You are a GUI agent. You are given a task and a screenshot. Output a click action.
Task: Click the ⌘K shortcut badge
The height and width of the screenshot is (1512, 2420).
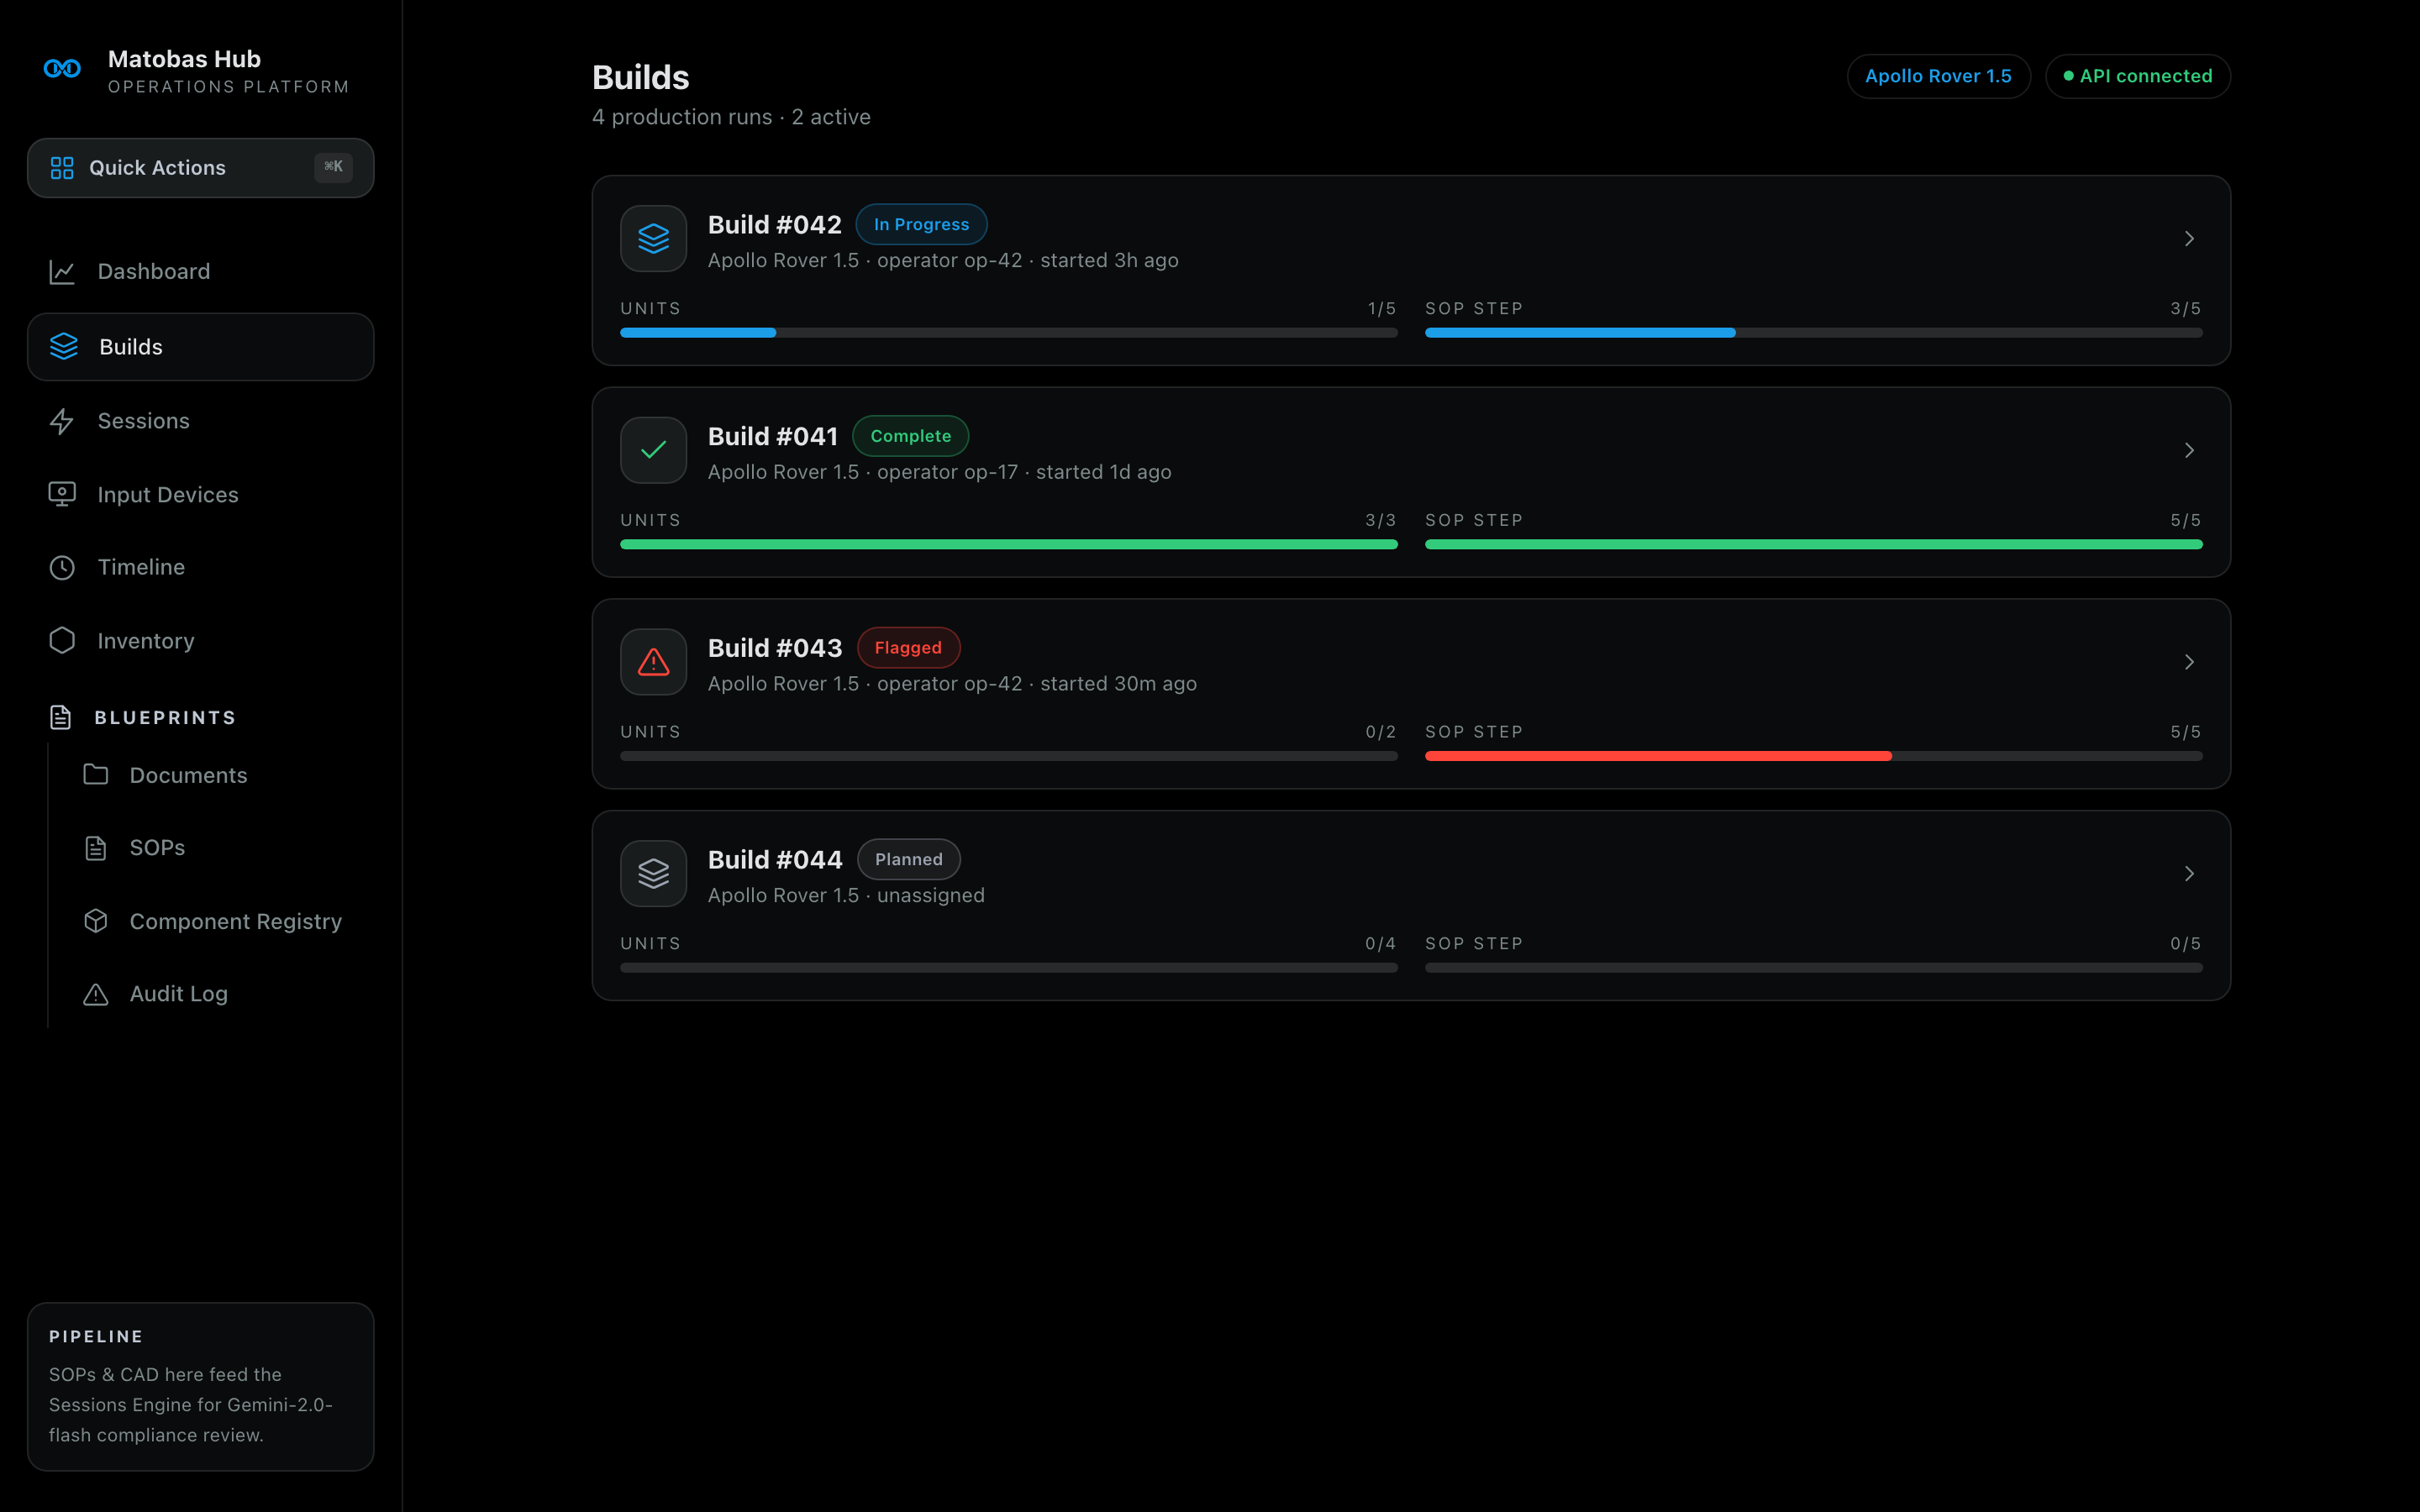[x=333, y=167]
